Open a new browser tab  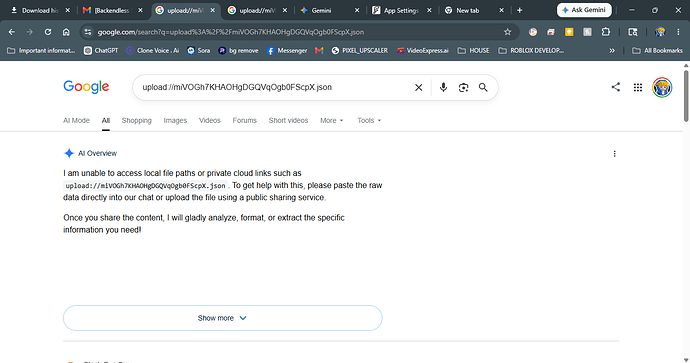[x=520, y=10]
